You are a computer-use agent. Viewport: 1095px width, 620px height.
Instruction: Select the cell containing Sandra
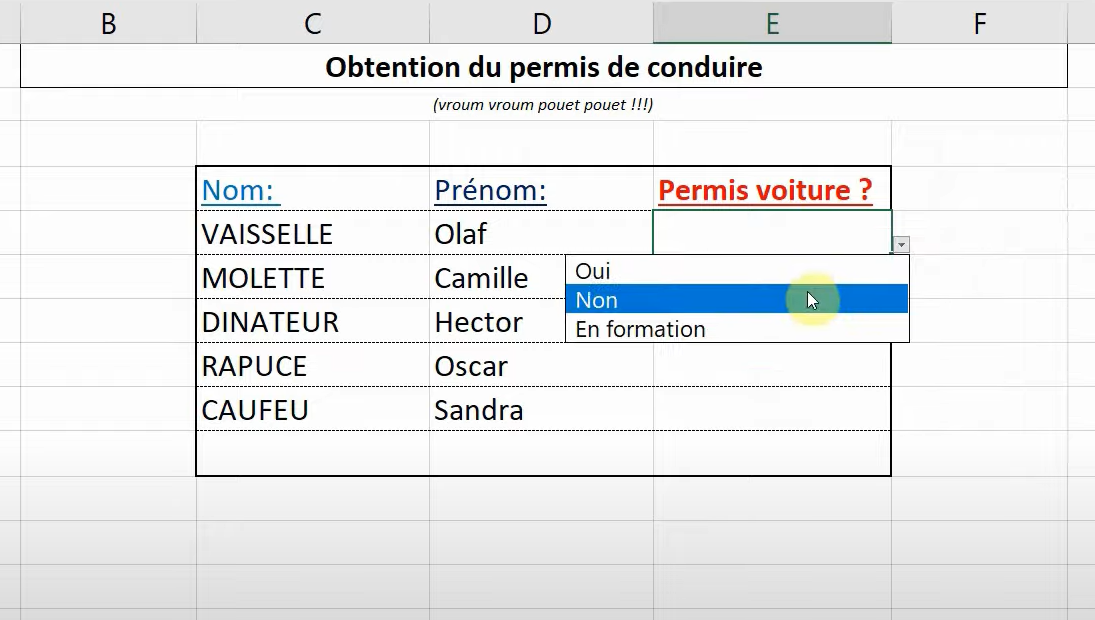[478, 410]
